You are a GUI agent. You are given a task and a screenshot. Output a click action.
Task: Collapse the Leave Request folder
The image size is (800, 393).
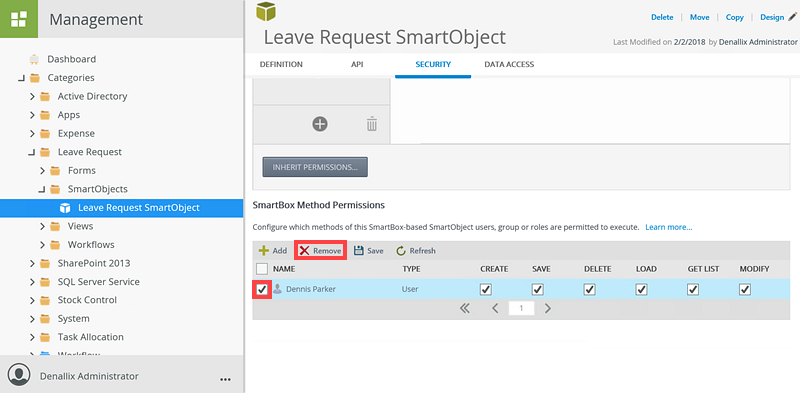pyautogui.click(x=32, y=152)
